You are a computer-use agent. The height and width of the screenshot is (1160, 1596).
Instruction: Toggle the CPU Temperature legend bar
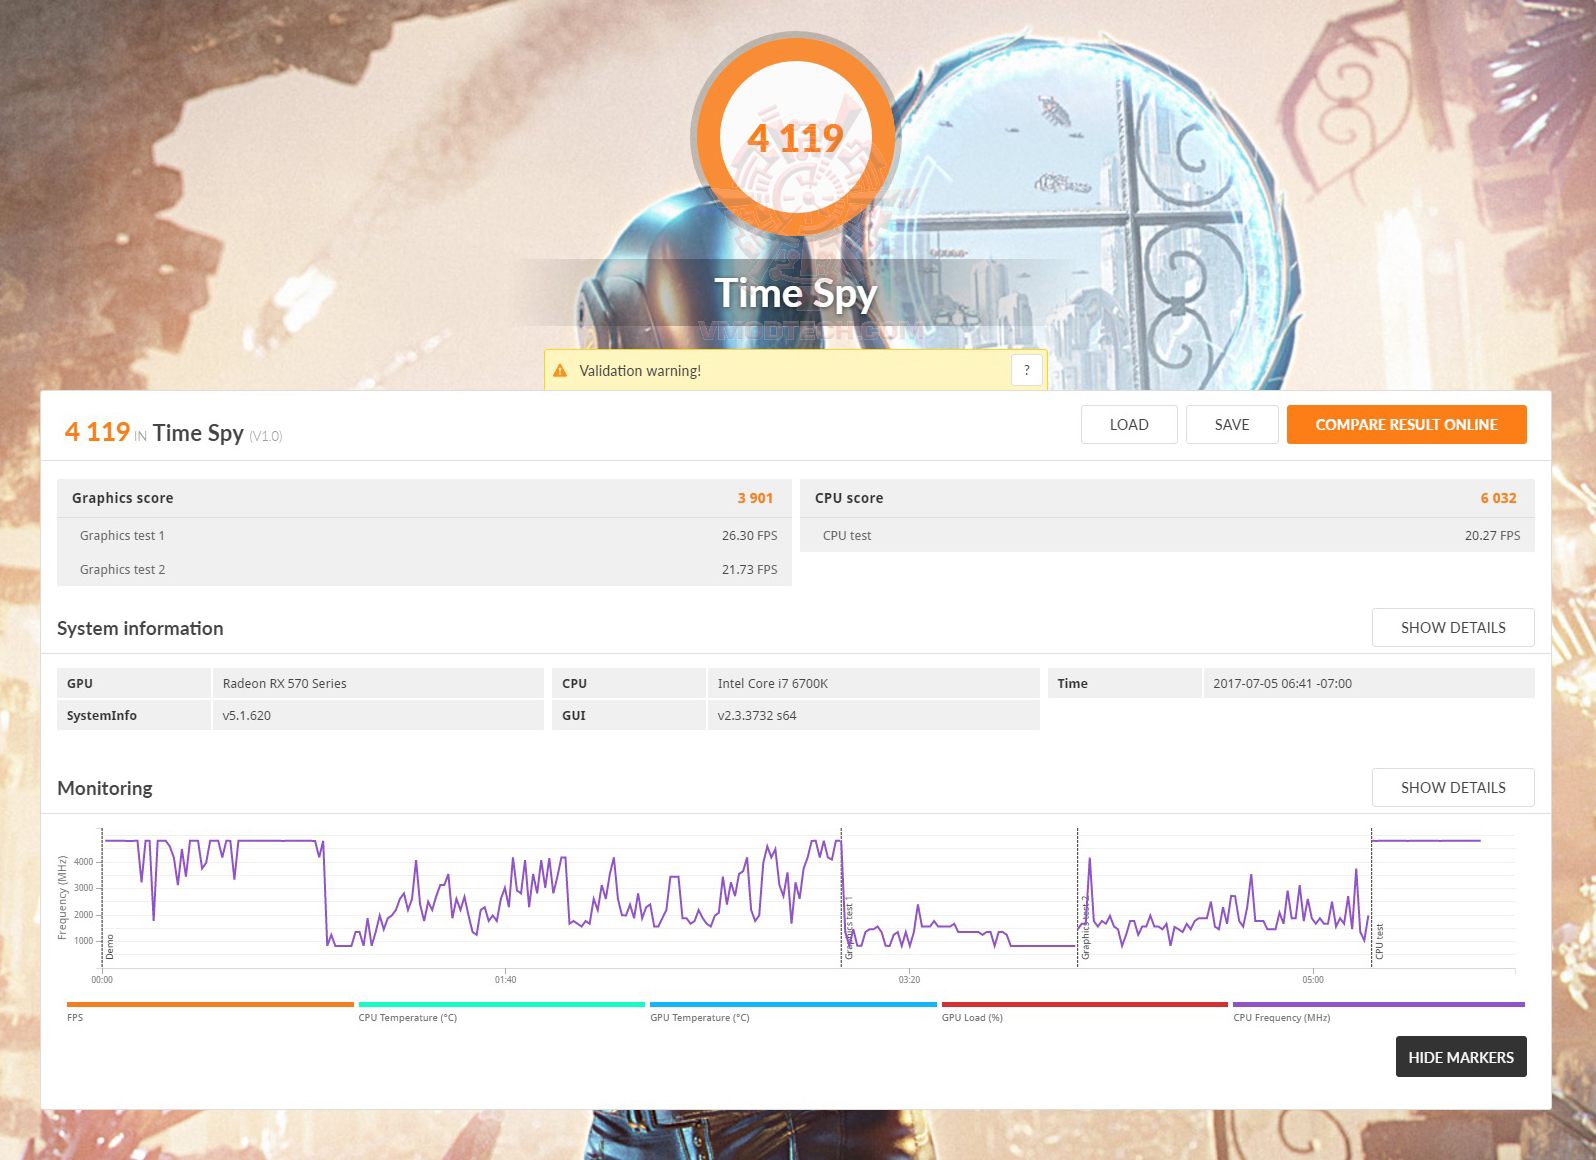click(x=502, y=1005)
